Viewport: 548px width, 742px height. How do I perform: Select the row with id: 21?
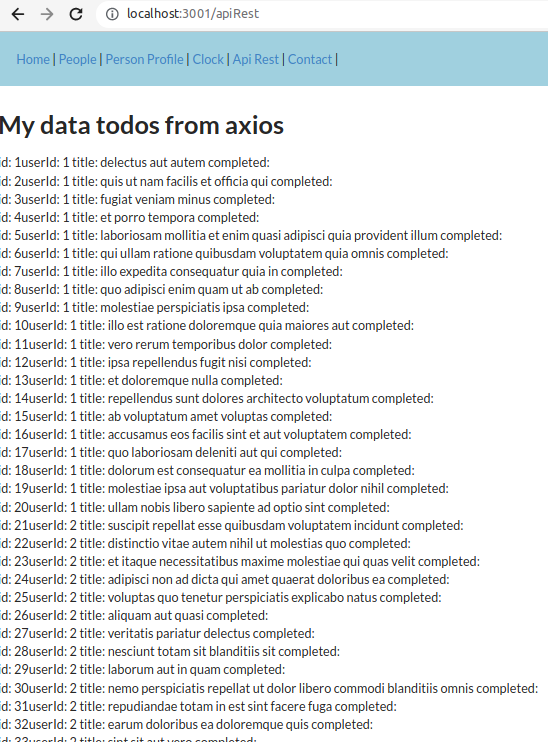pyautogui.click(x=232, y=525)
